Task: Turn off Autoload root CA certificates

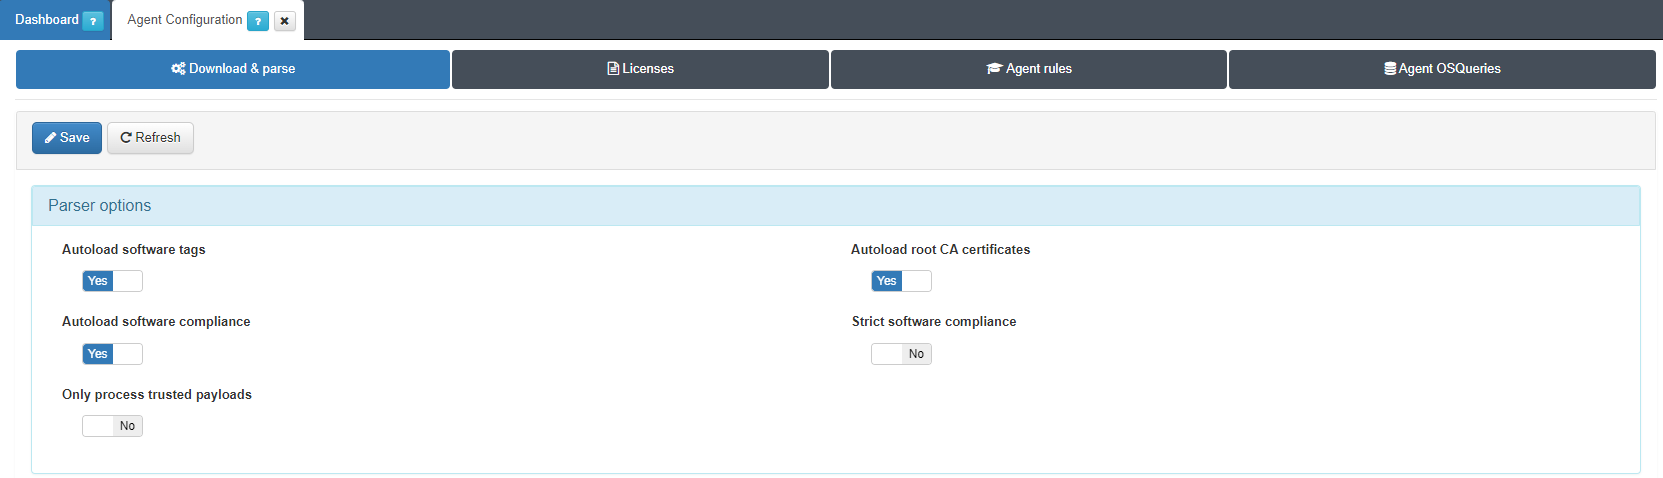Action: pos(901,281)
